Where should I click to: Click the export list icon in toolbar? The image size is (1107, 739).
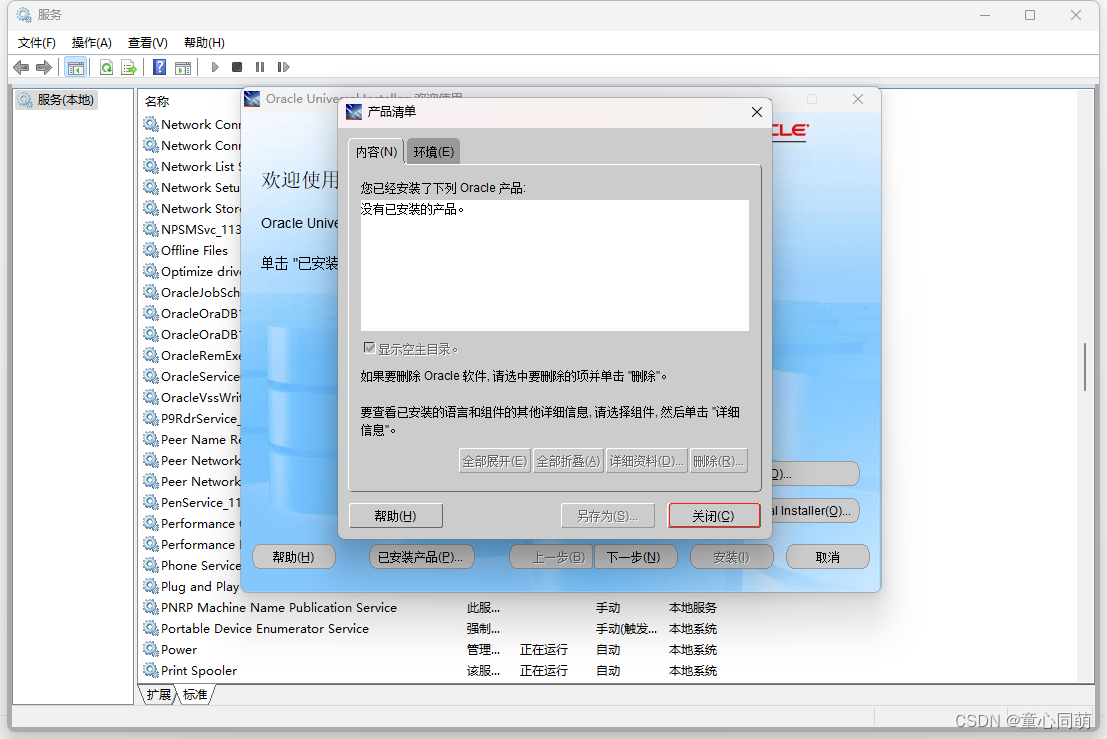[x=128, y=67]
